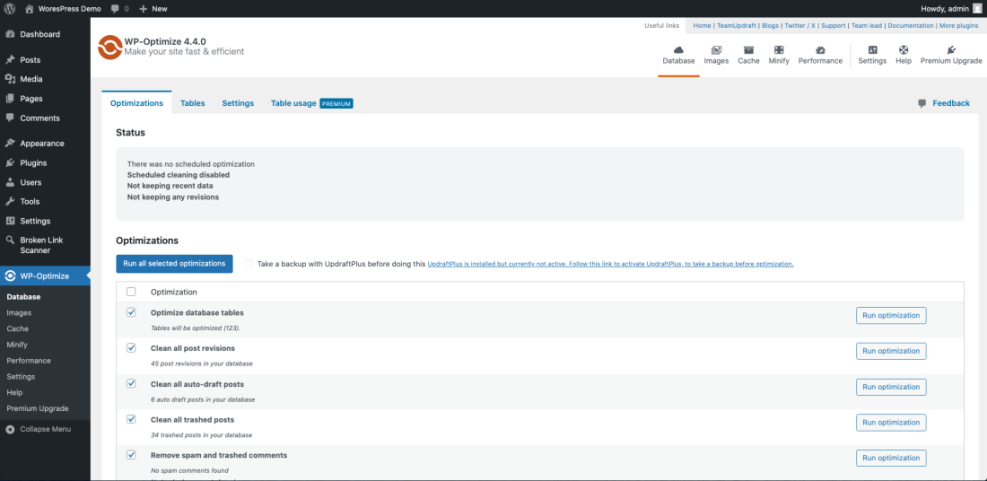Run optimization for post revisions

pyautogui.click(x=891, y=351)
